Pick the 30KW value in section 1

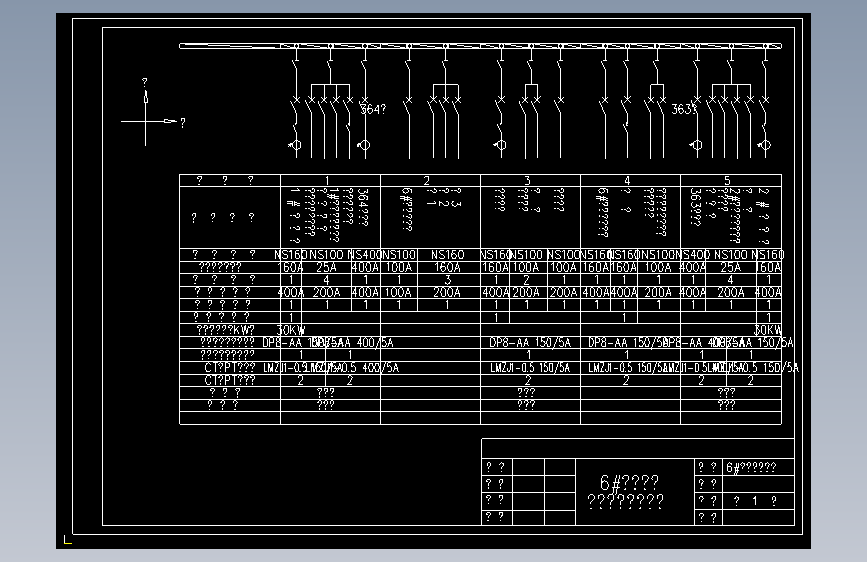tap(290, 330)
